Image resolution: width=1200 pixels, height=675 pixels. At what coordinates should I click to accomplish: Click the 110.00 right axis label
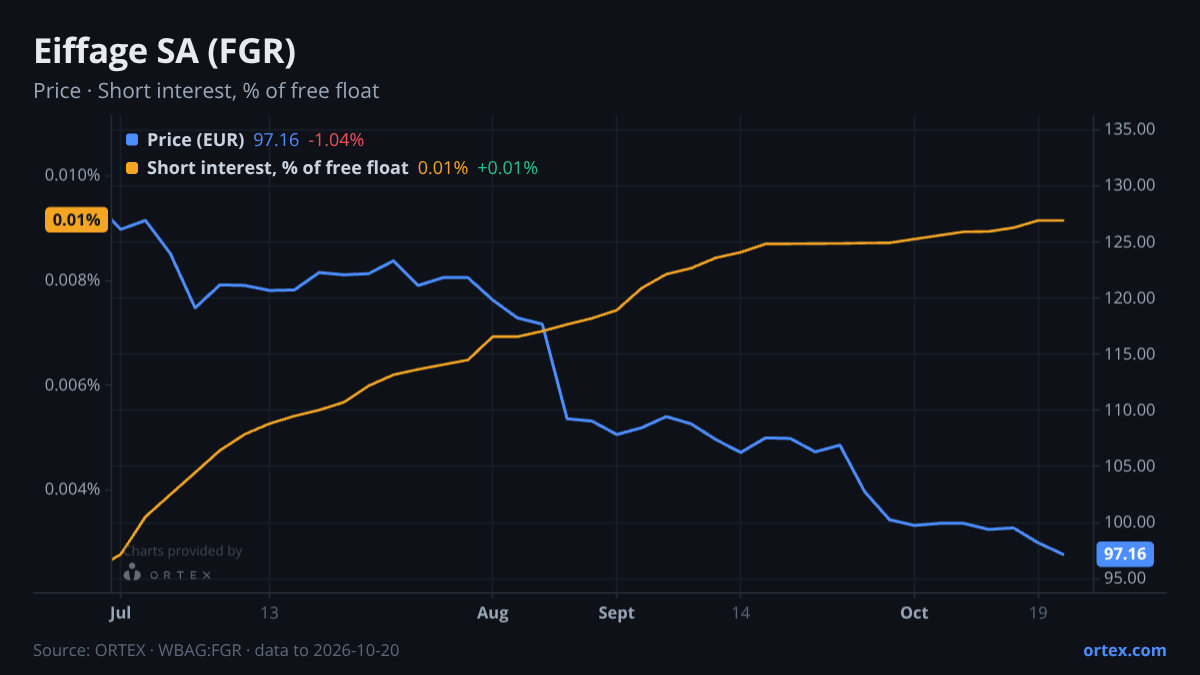click(x=1129, y=410)
